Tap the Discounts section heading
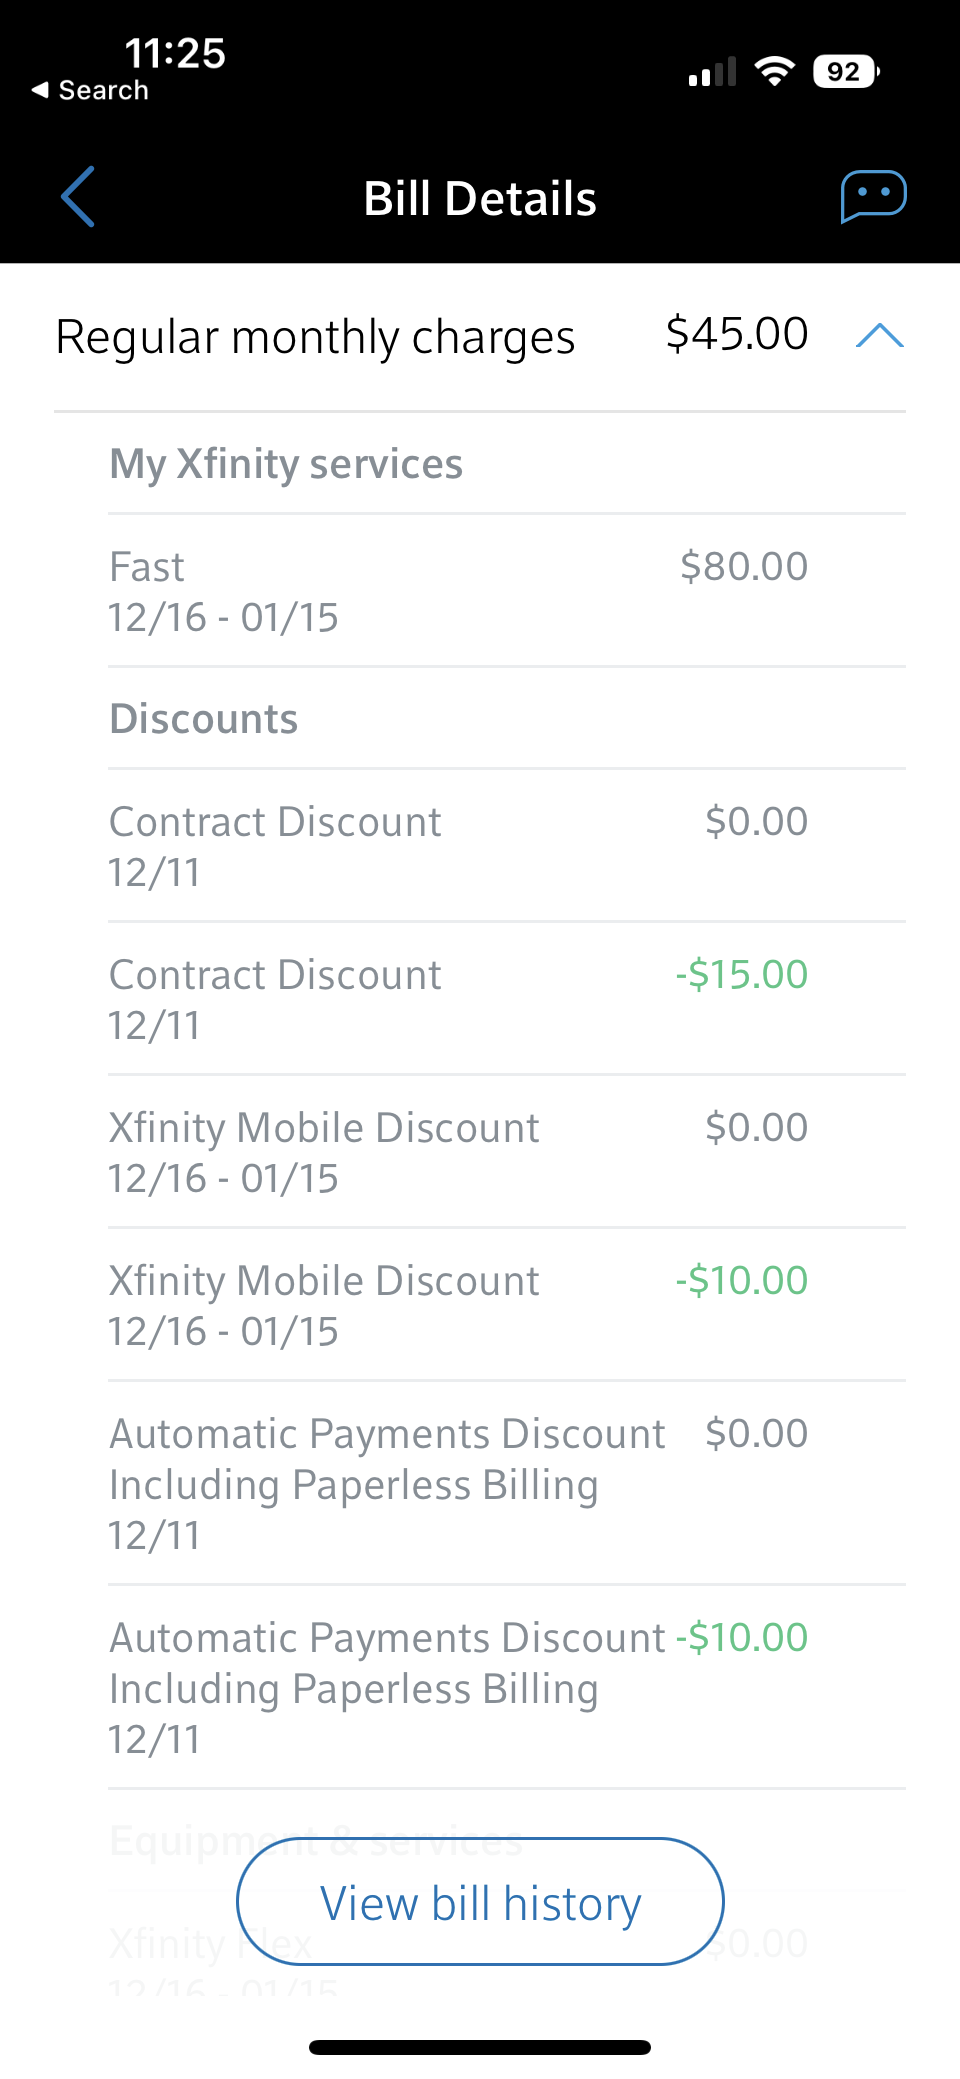This screenshot has height=2079, width=960. 204,719
